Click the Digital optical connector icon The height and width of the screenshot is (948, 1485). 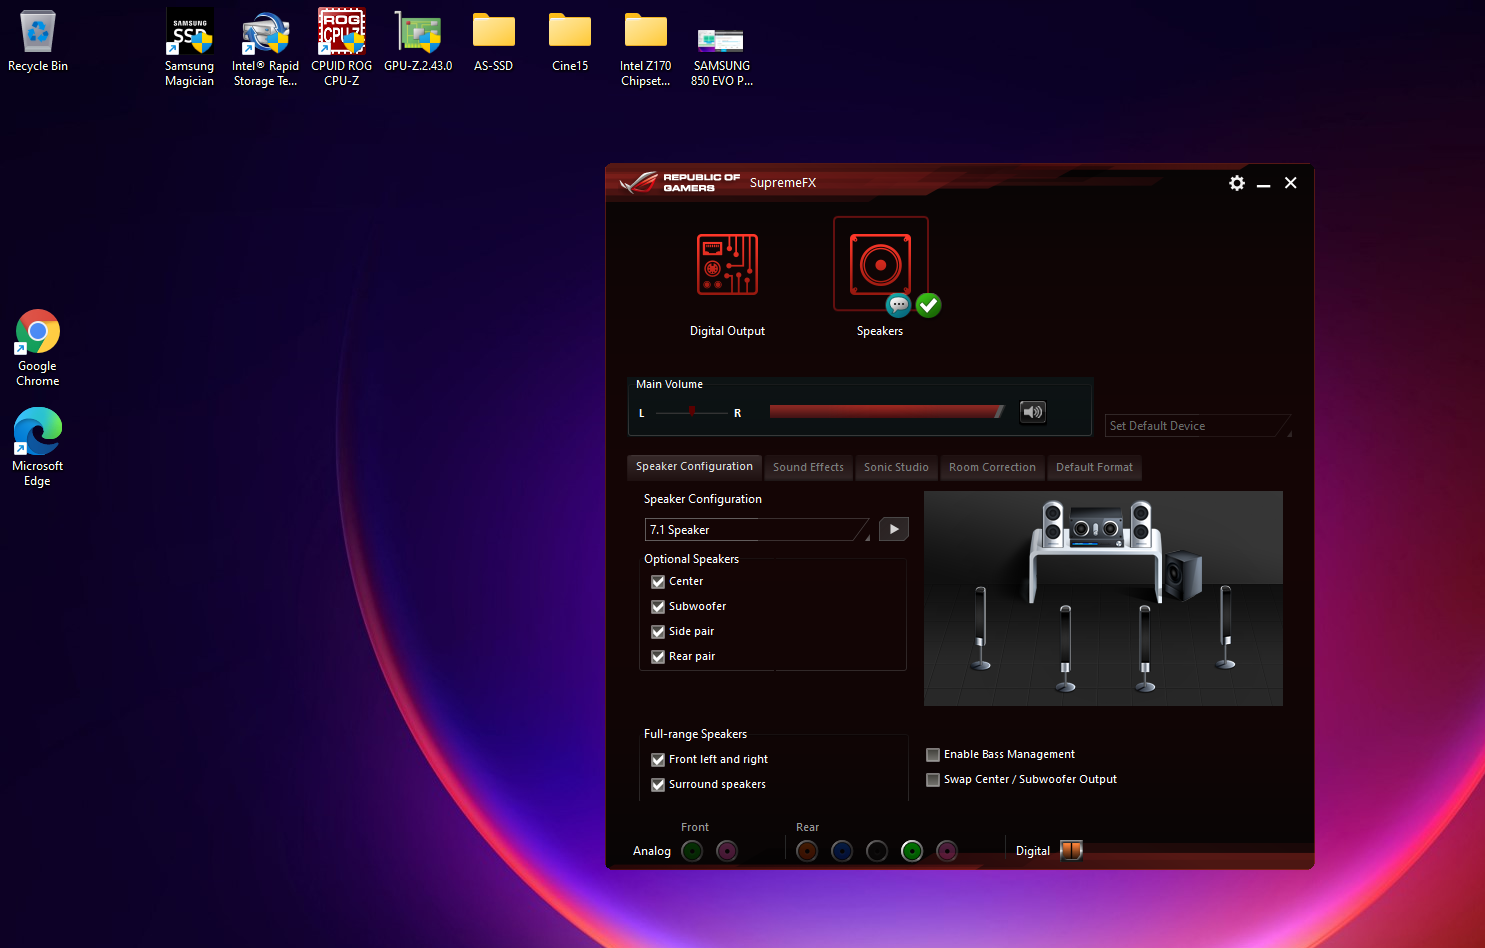pos(1071,851)
